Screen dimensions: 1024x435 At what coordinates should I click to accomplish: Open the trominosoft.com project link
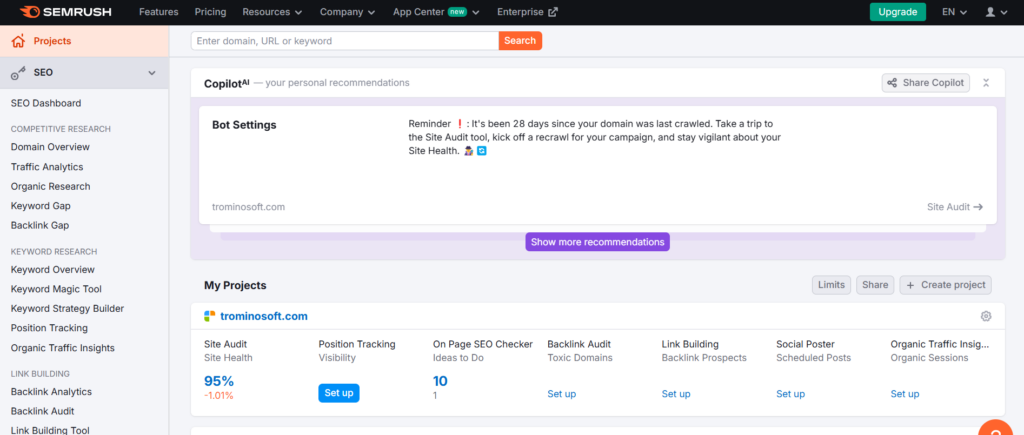[264, 316]
